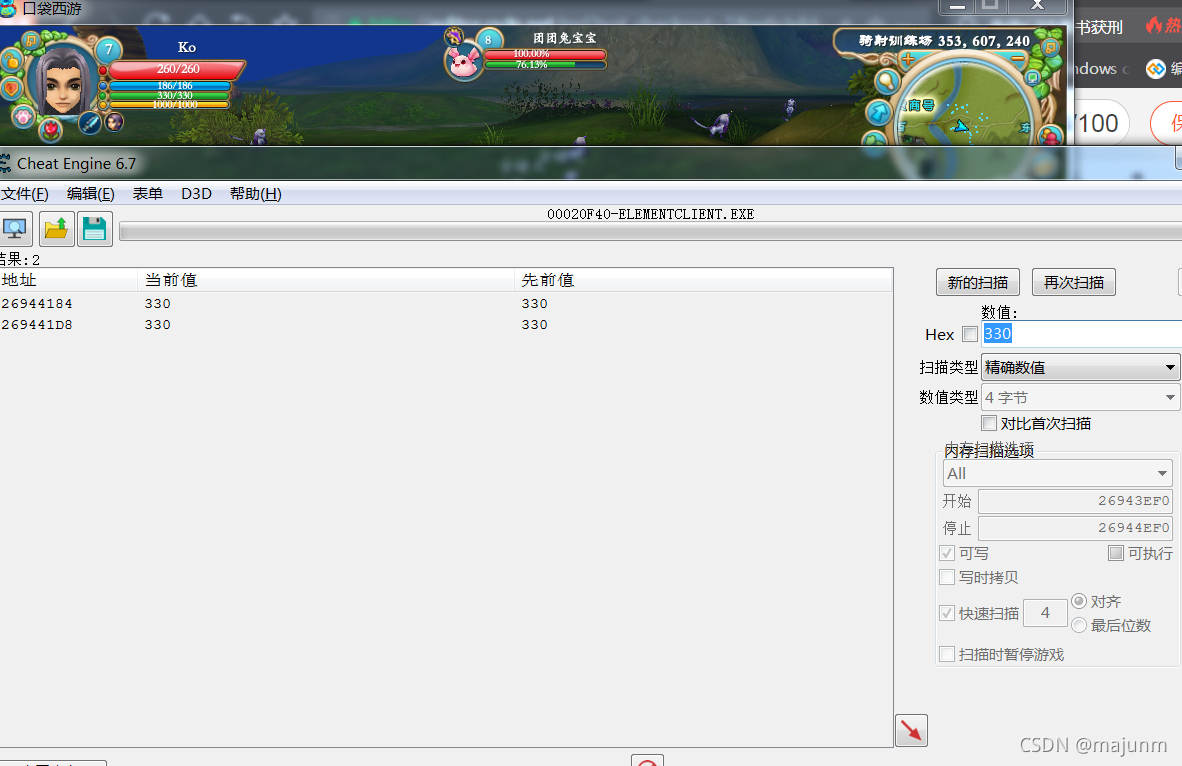Tick the 对比首次扫描 checkbox
1182x766 pixels.
(x=989, y=423)
